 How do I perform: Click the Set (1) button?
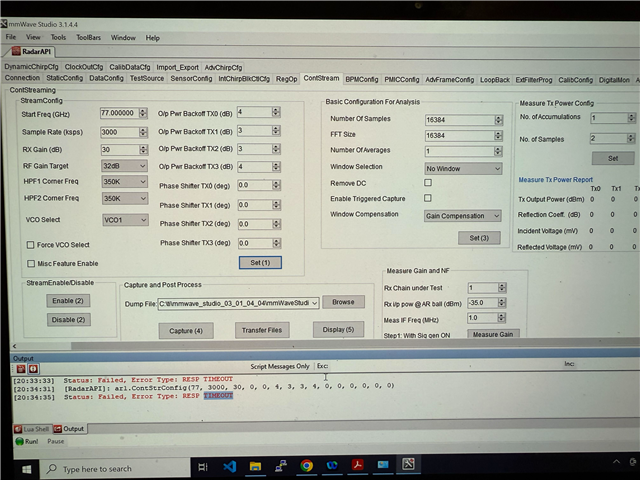point(260,262)
